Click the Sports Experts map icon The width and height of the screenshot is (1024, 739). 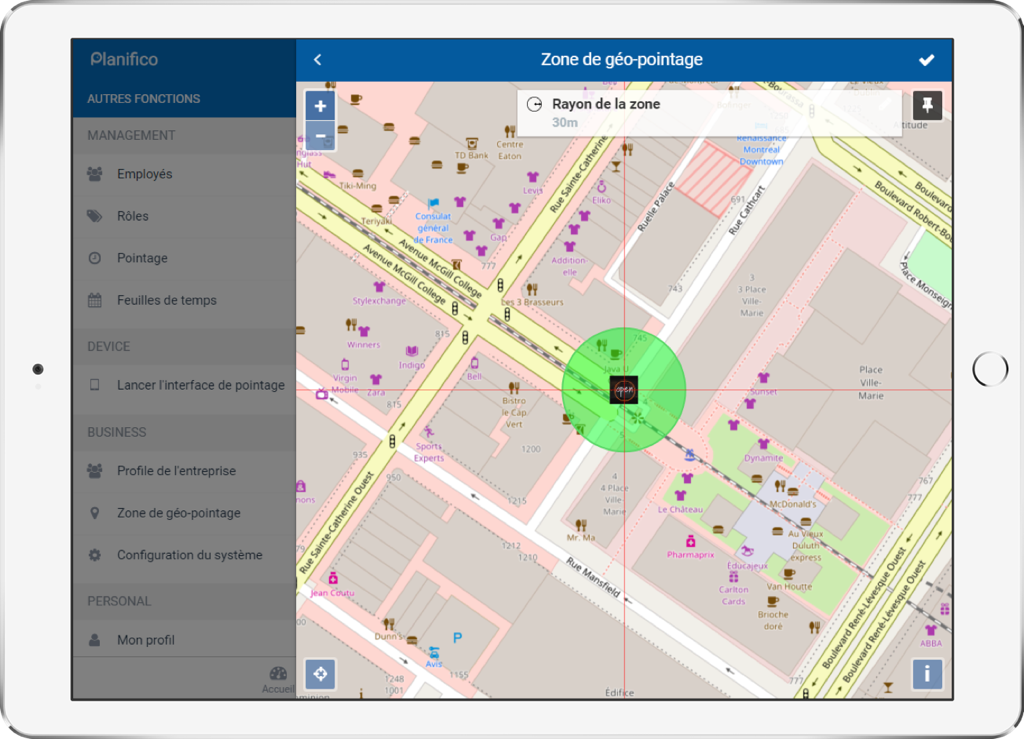[x=428, y=432]
